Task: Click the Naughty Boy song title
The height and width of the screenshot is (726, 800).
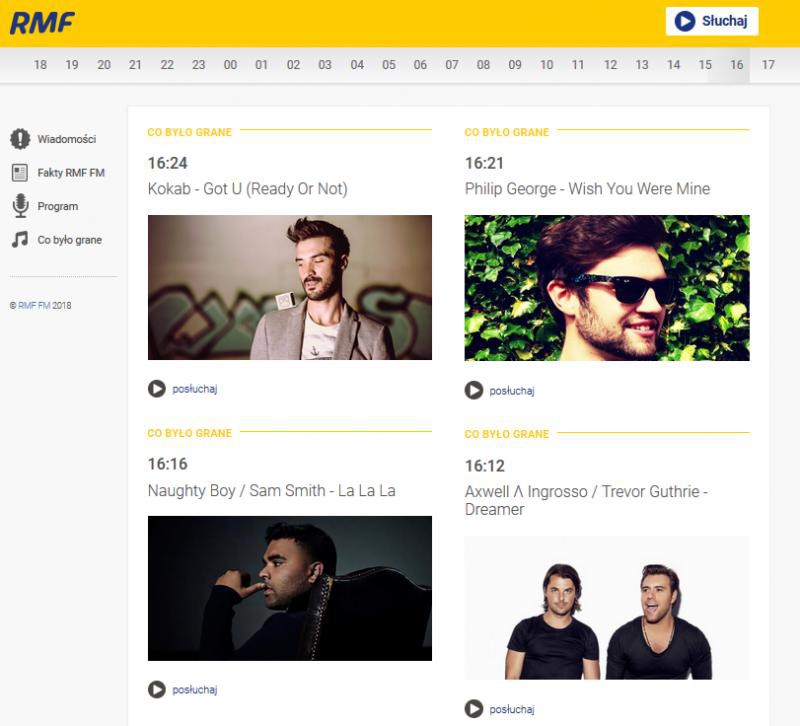Action: [272, 491]
